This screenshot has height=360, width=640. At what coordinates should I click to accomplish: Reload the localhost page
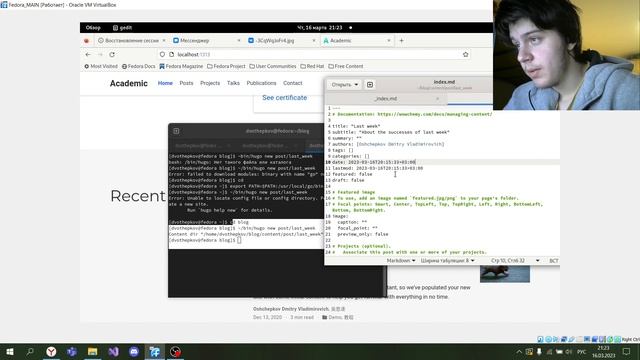point(112,54)
